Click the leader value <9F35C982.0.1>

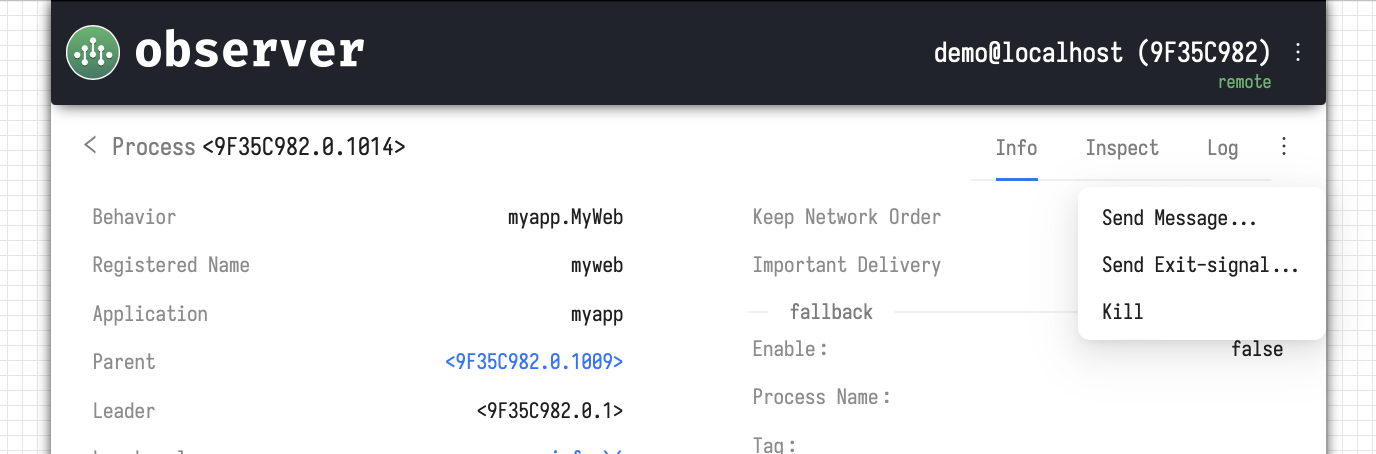tap(549, 410)
